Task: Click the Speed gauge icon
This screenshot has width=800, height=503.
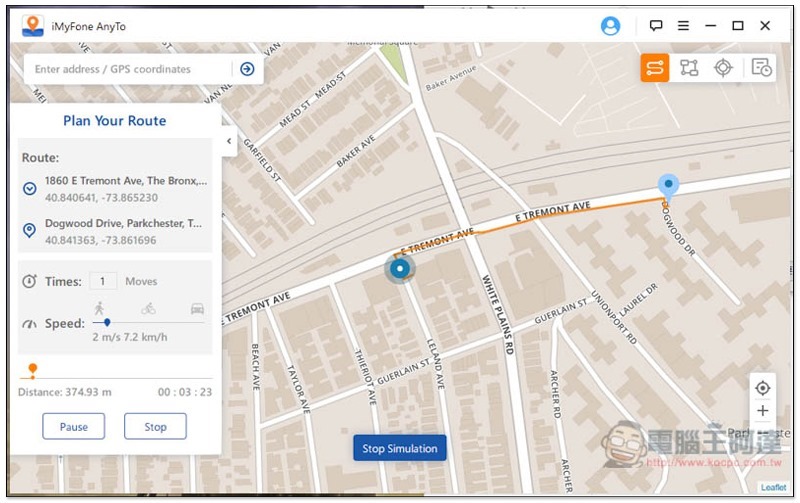Action: (30, 323)
